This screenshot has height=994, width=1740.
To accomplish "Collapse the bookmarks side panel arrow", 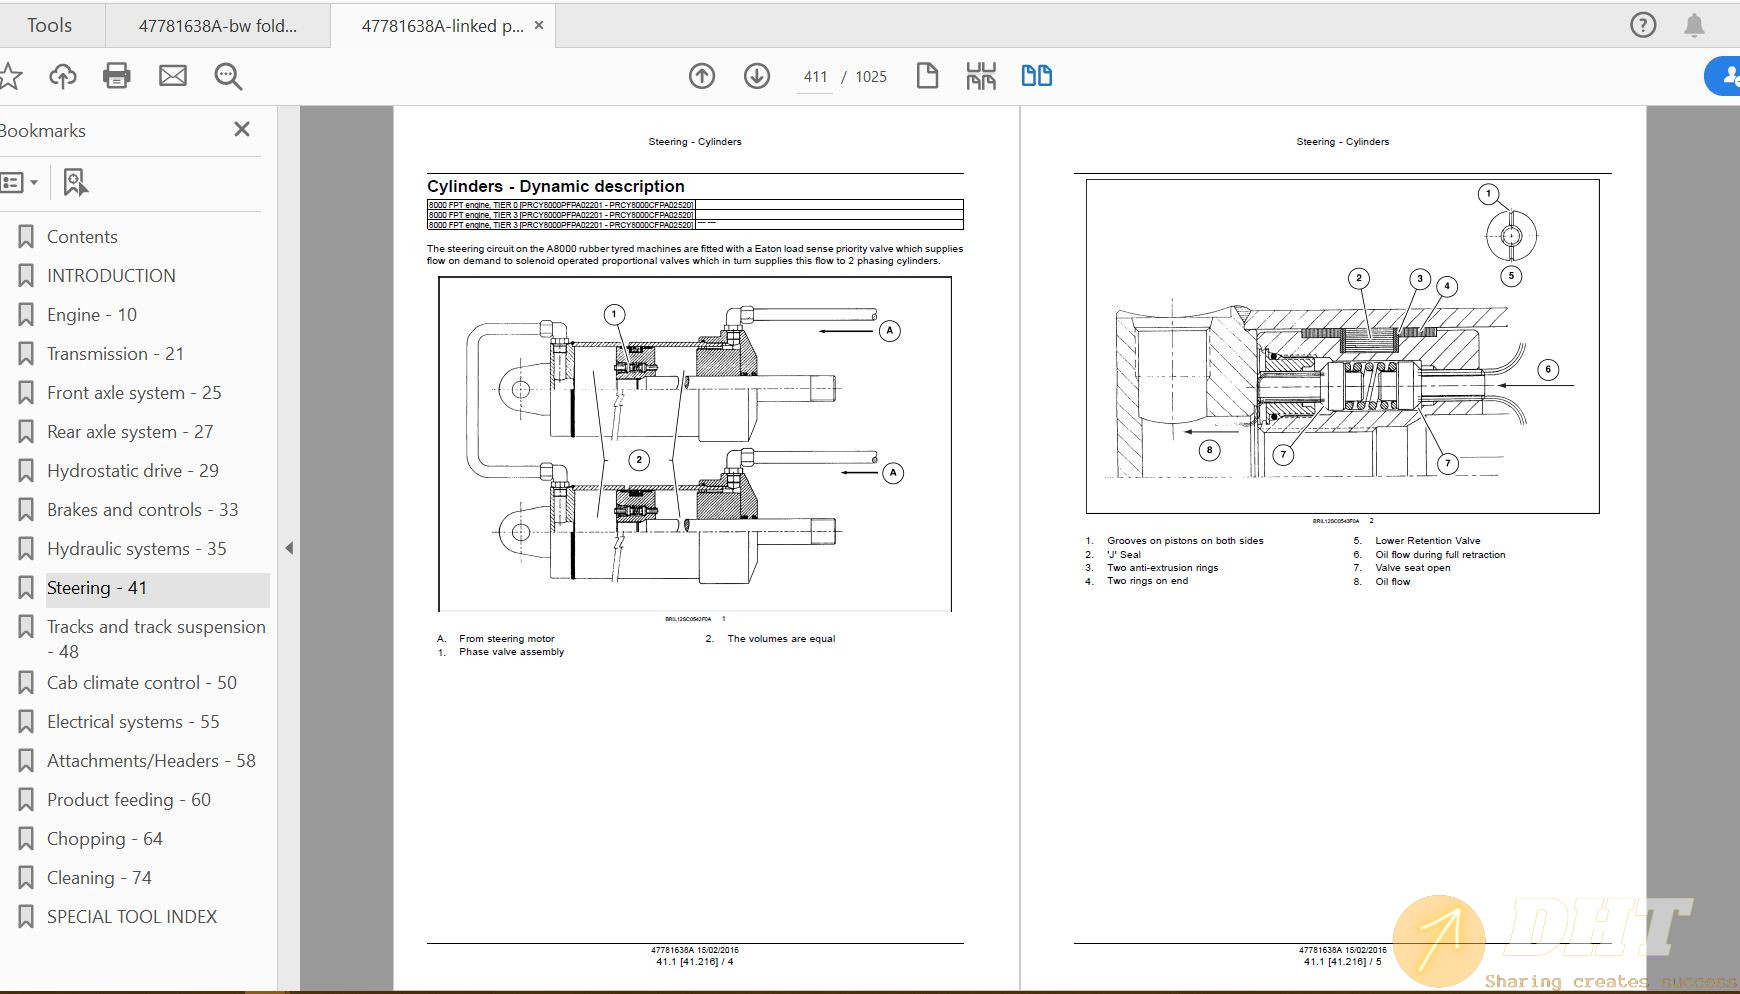I will click(289, 548).
